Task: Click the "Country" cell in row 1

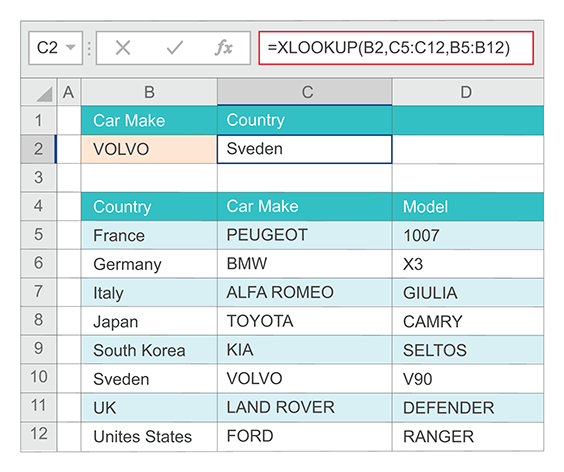Action: tap(305, 120)
